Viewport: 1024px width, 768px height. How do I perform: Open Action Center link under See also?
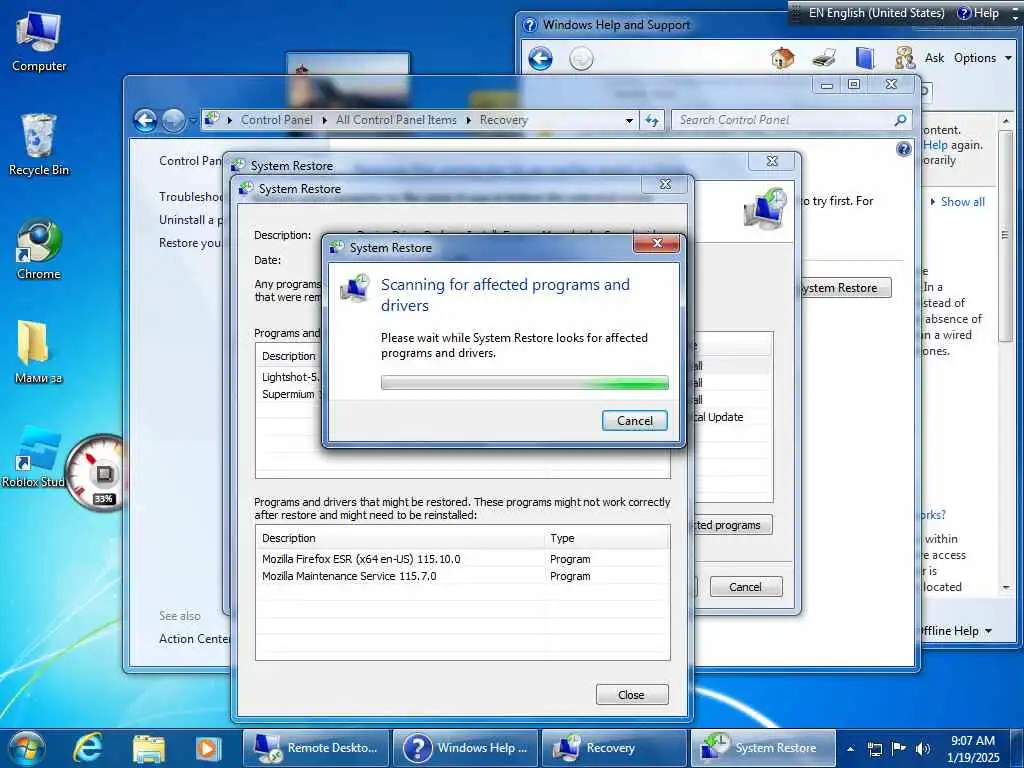click(194, 639)
